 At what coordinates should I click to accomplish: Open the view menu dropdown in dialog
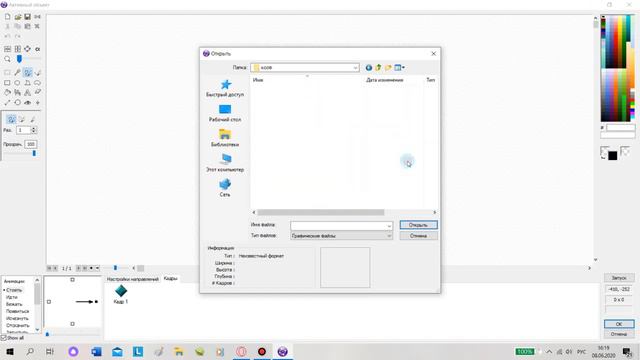pyautogui.click(x=400, y=67)
